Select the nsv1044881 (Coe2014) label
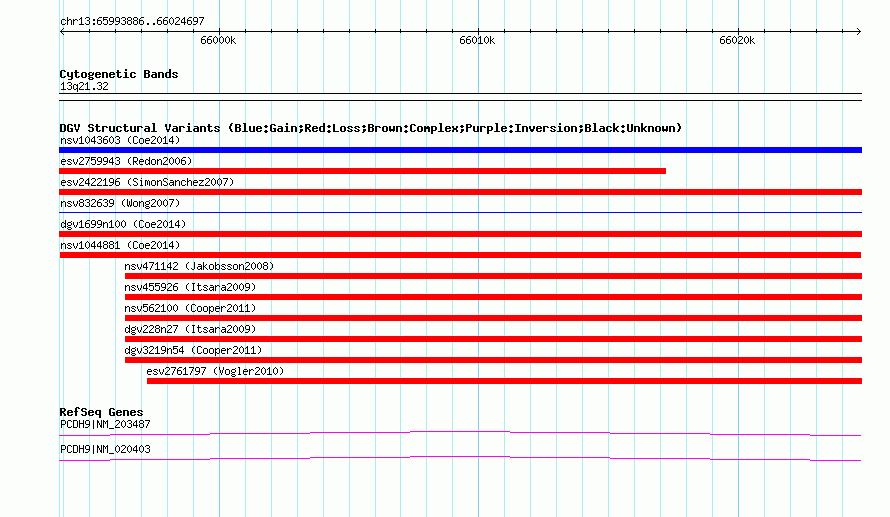The image size is (890, 517). click(120, 245)
